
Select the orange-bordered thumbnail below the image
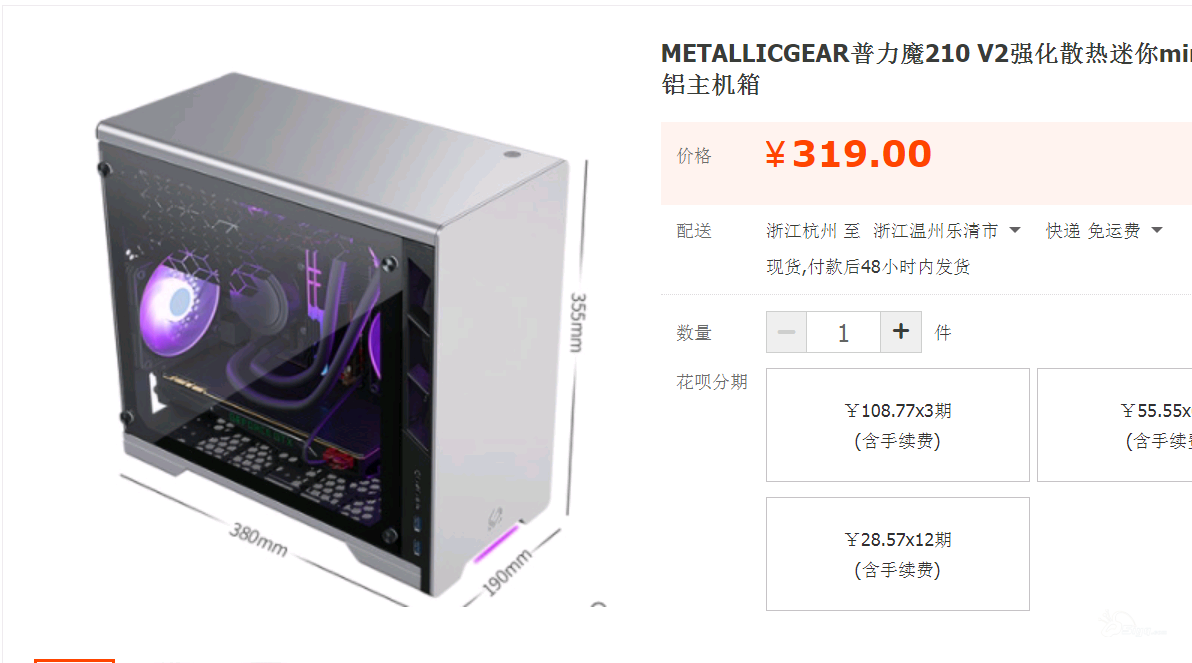coord(74,661)
